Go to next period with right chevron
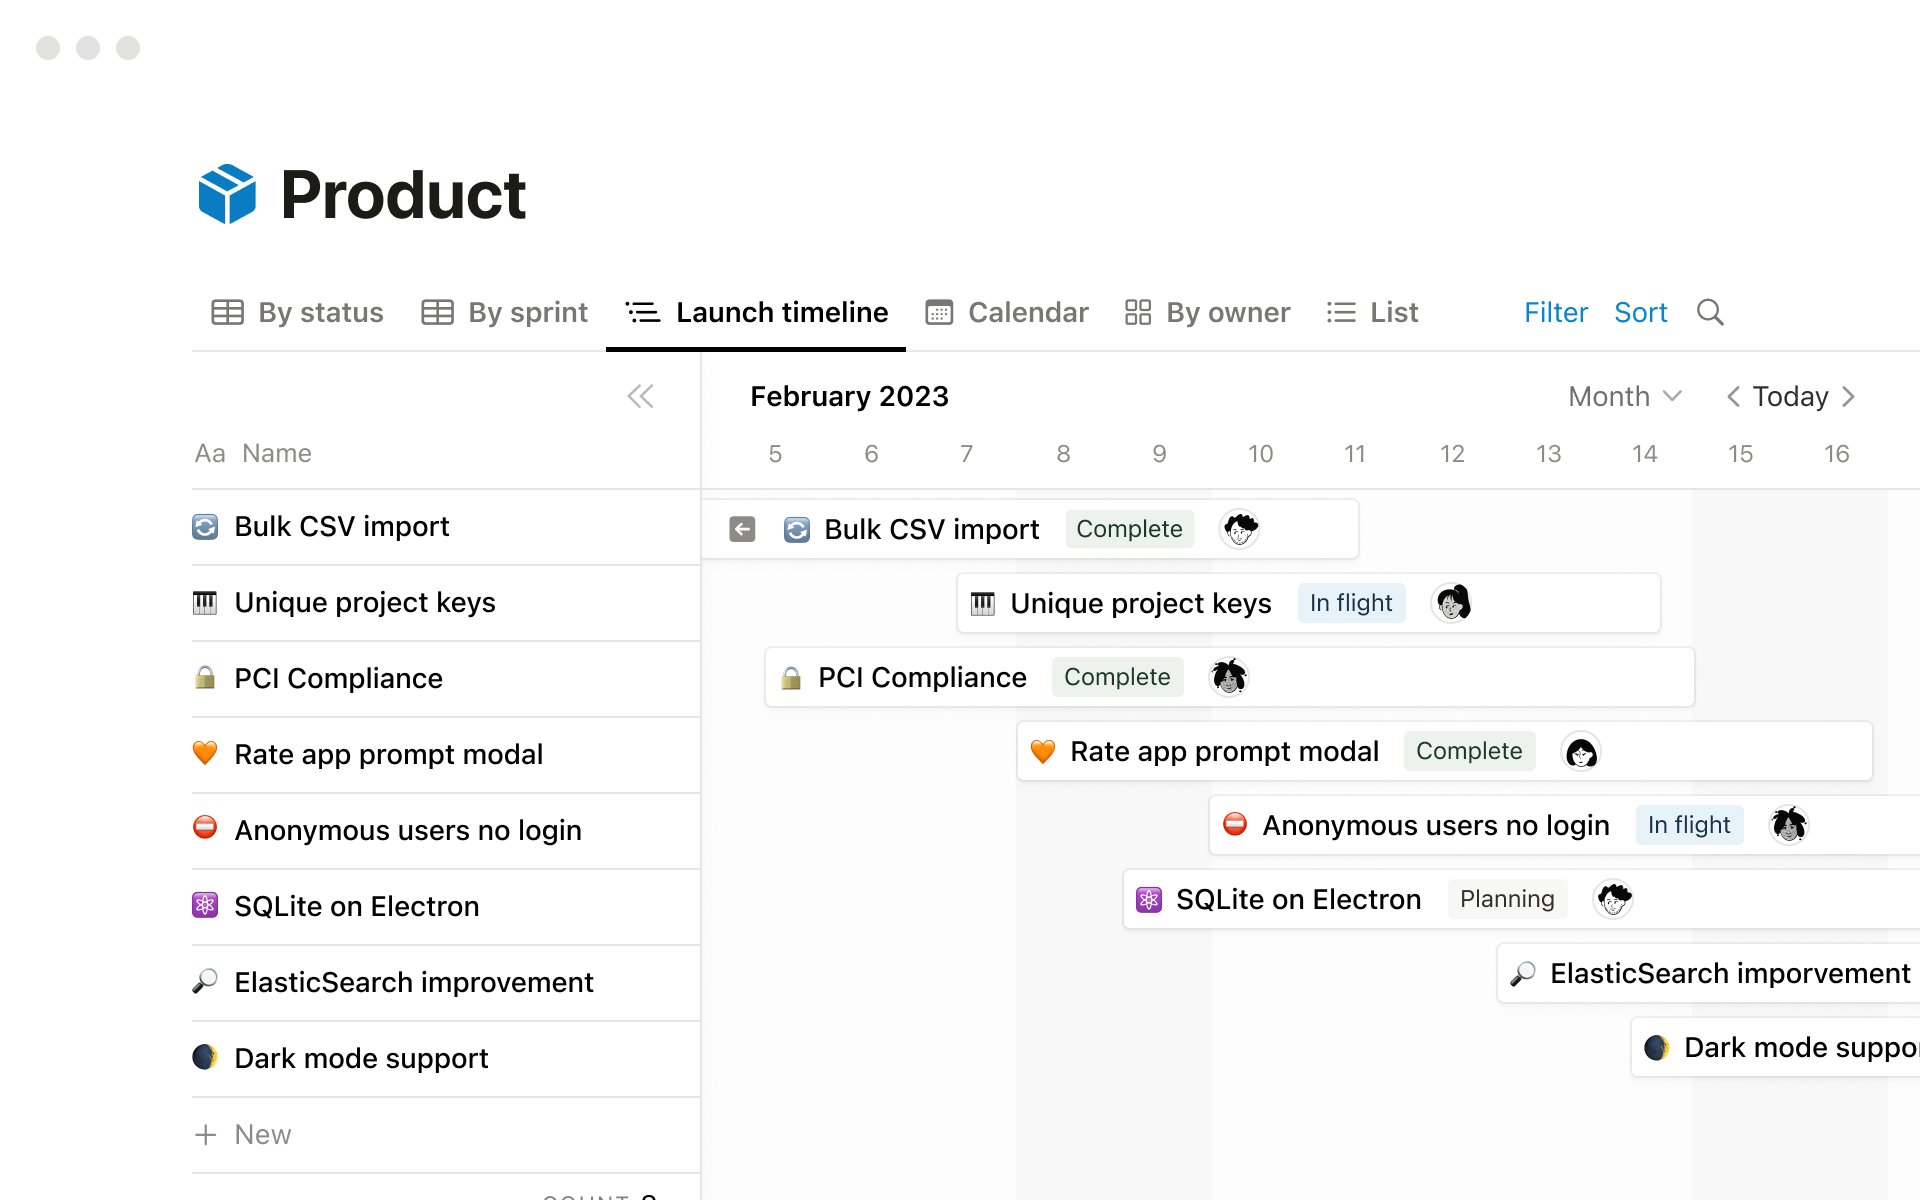Image resolution: width=1920 pixels, height=1200 pixels. pyautogui.click(x=1848, y=397)
